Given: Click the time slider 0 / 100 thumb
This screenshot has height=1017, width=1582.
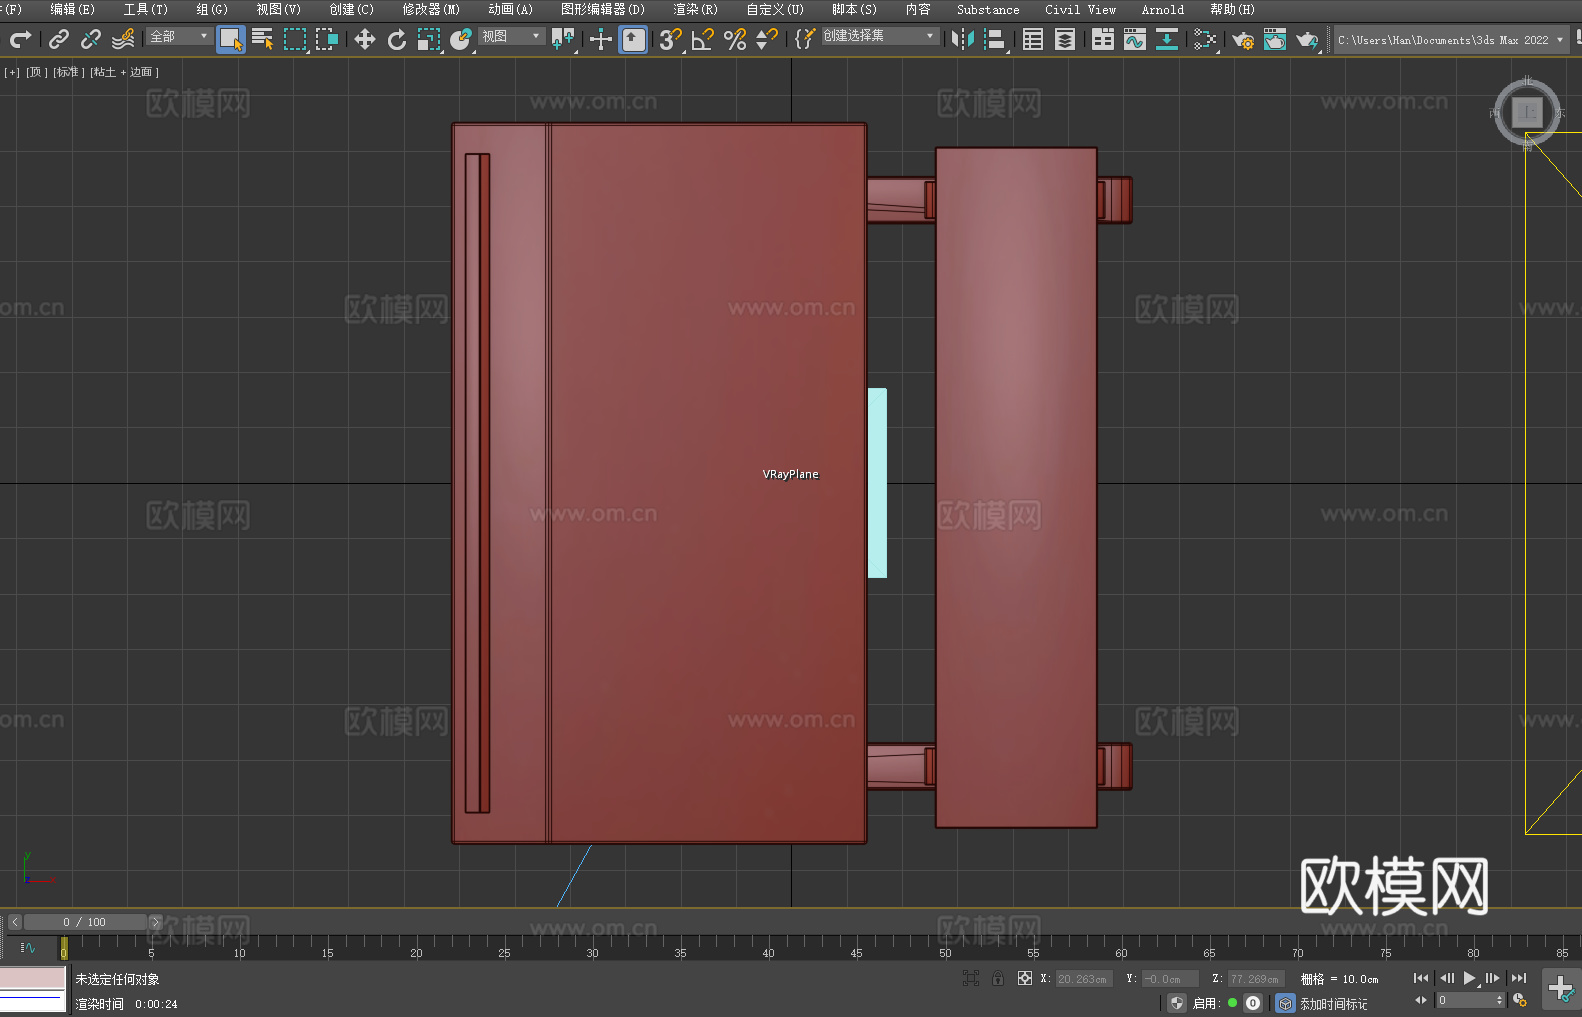Looking at the screenshot, I should [x=85, y=922].
